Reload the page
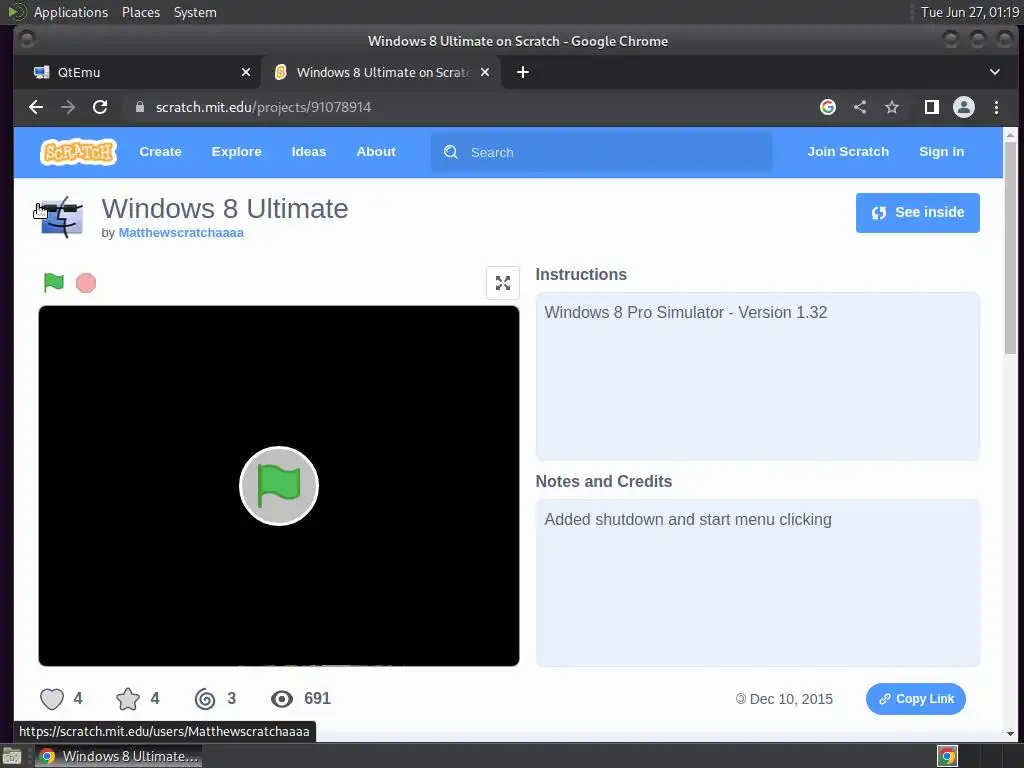 click(x=100, y=107)
